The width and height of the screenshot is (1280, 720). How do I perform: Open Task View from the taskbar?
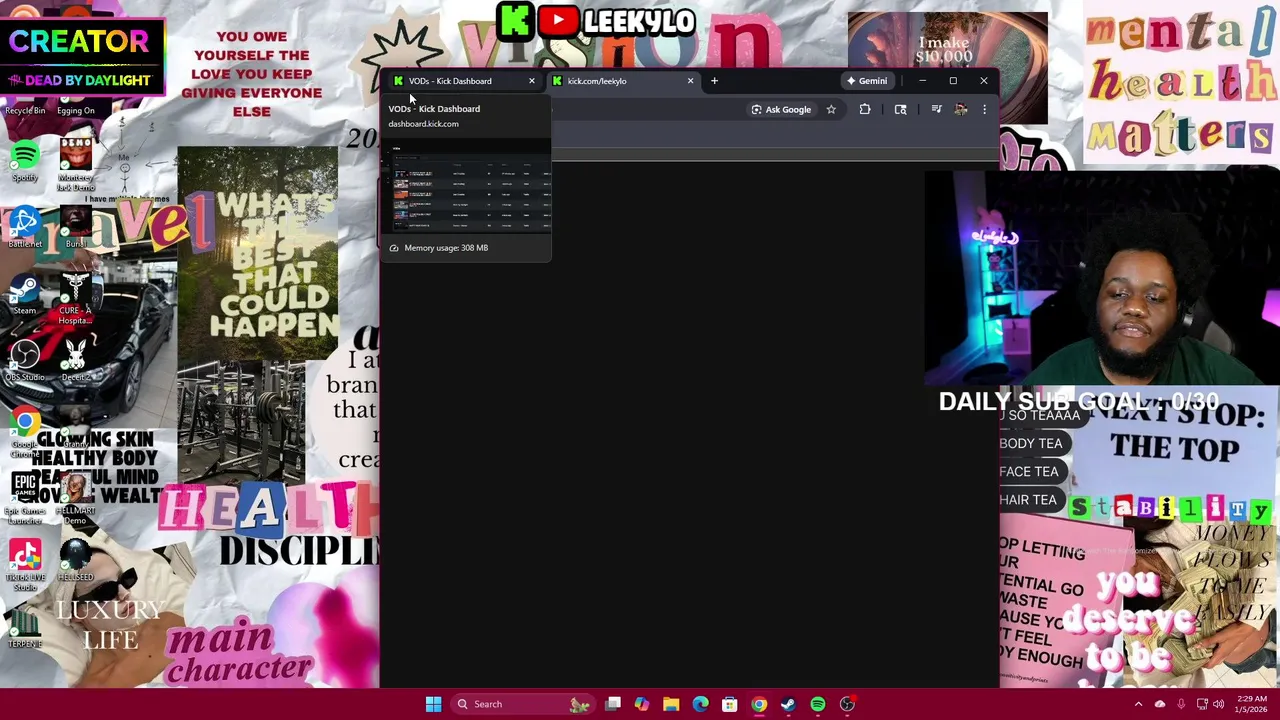(x=613, y=704)
